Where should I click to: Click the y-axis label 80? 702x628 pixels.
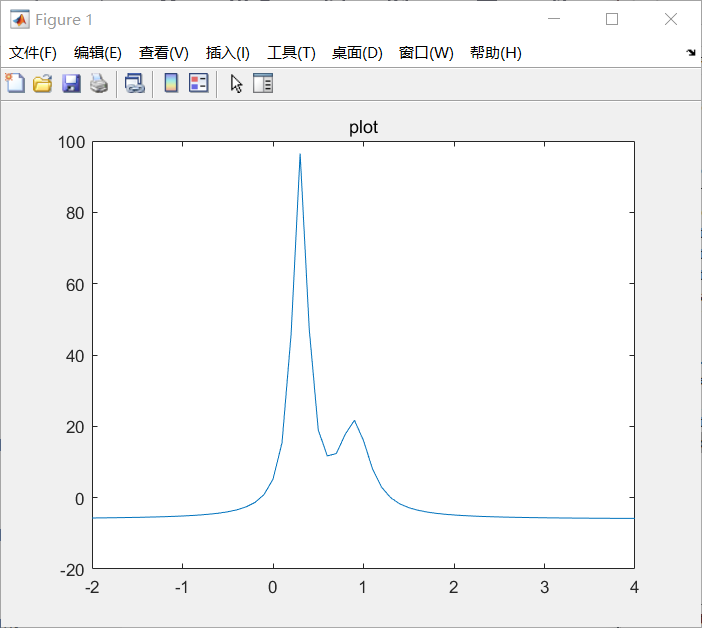tap(75, 214)
